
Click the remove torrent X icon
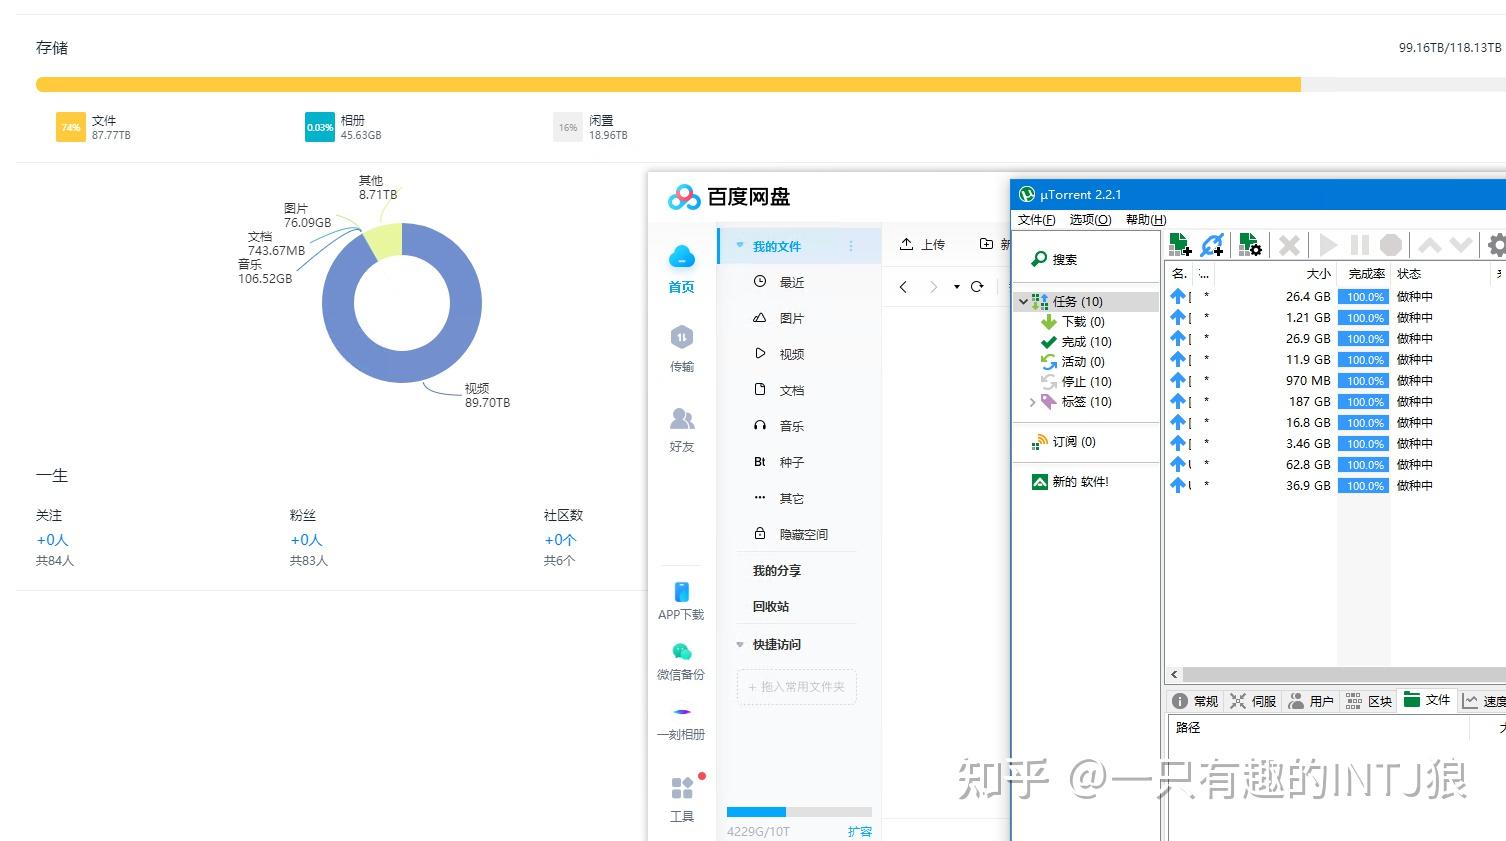(x=1290, y=245)
